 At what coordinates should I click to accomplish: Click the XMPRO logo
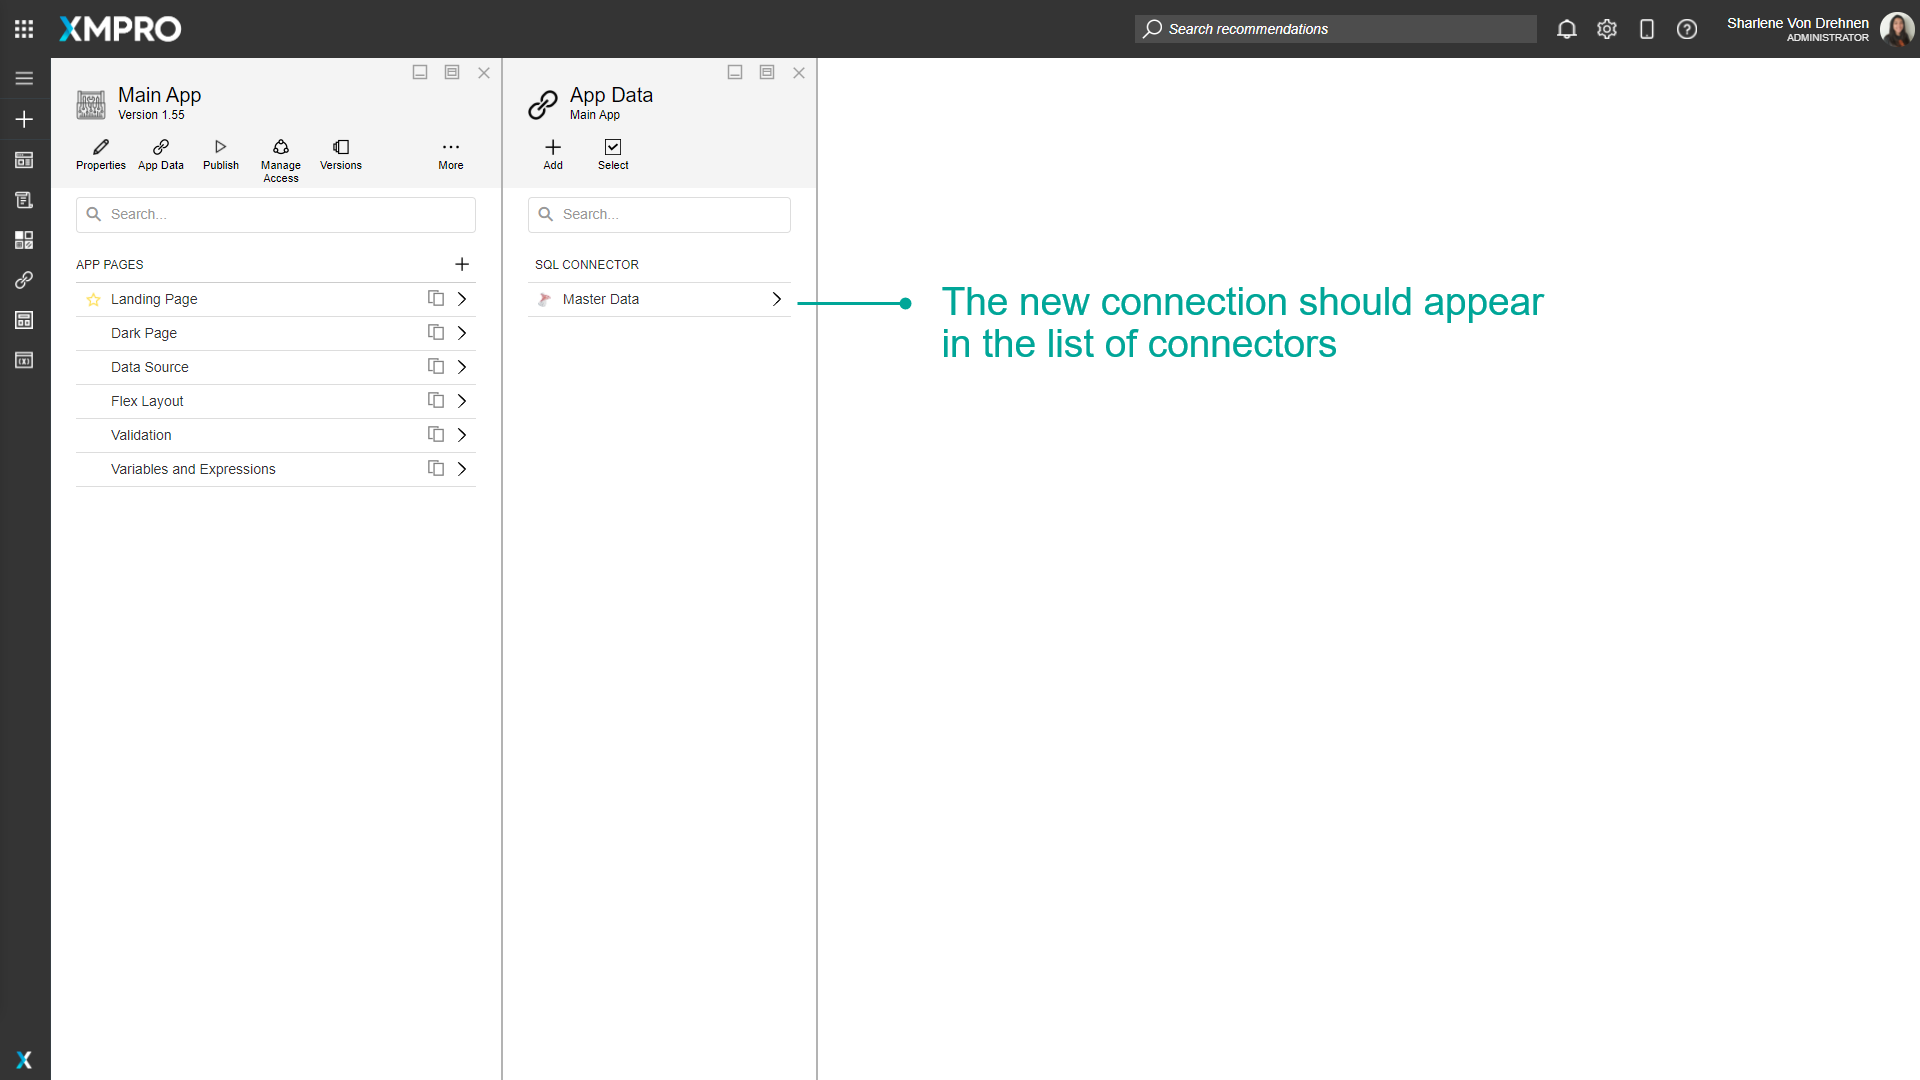(119, 29)
